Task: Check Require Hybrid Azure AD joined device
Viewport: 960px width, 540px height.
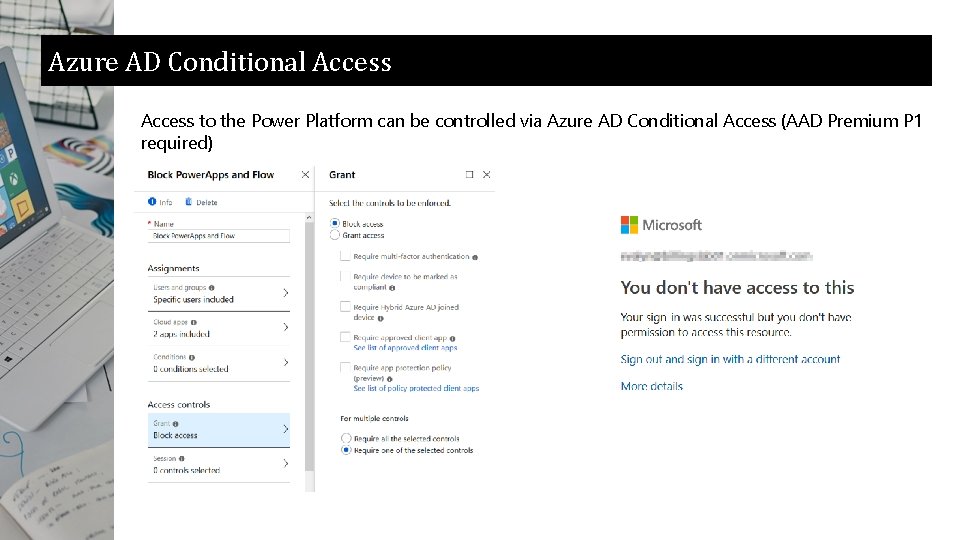Action: coord(345,307)
